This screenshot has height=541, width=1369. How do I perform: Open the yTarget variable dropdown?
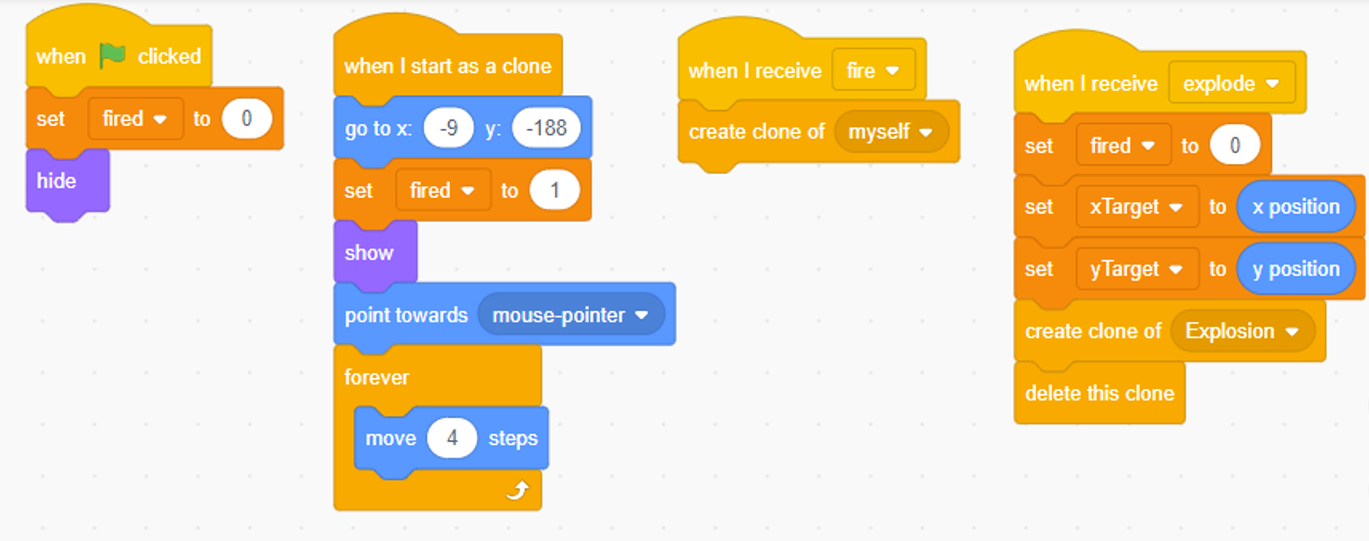click(x=1137, y=269)
